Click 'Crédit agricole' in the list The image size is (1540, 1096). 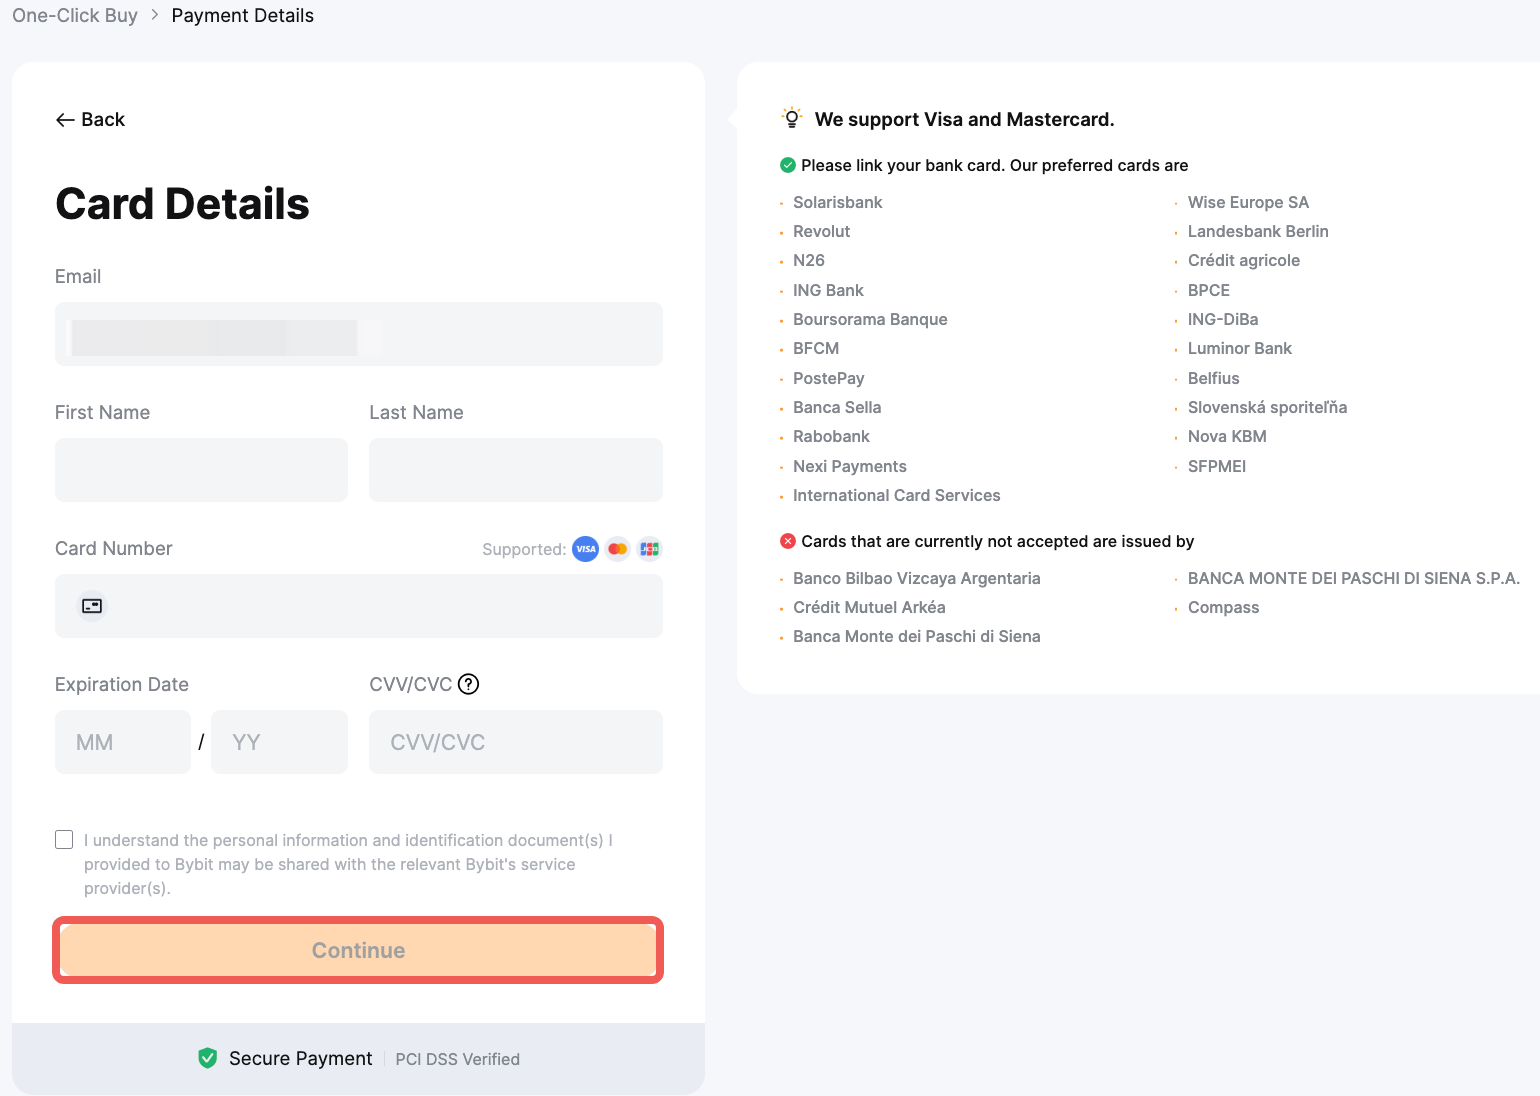click(x=1244, y=260)
